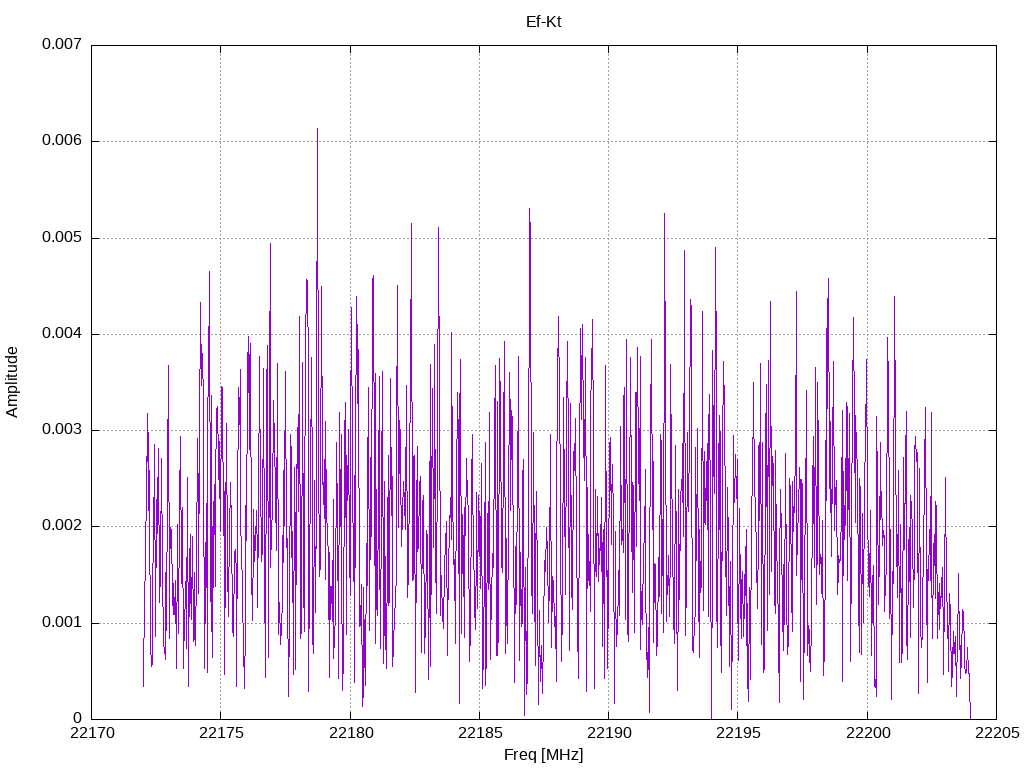Click the y-axis tick value 0.001
Screen dimensions: 1024x768
click(62, 622)
